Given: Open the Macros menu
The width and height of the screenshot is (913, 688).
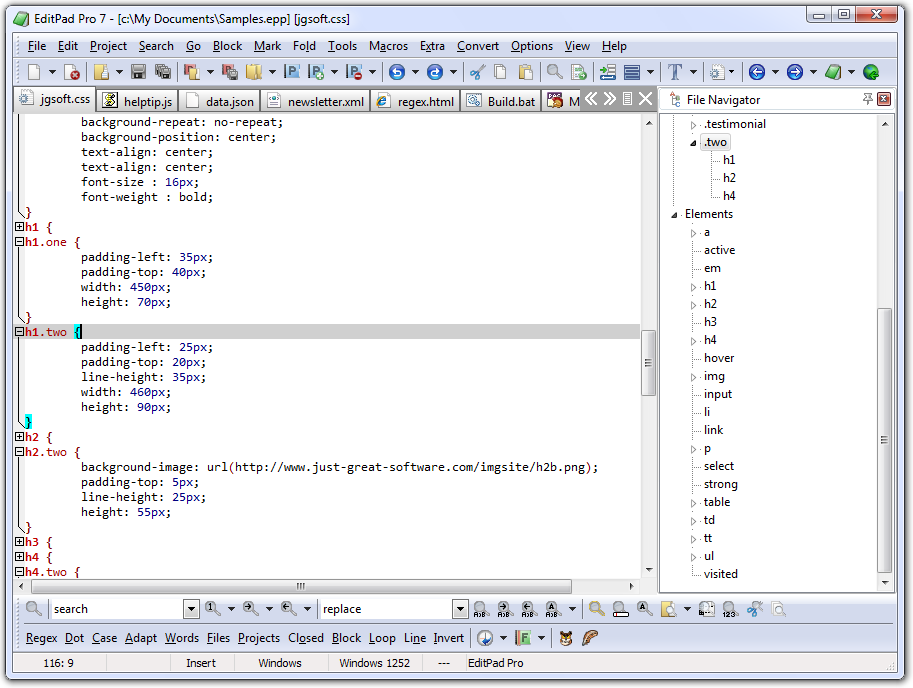Looking at the screenshot, I should pos(388,46).
